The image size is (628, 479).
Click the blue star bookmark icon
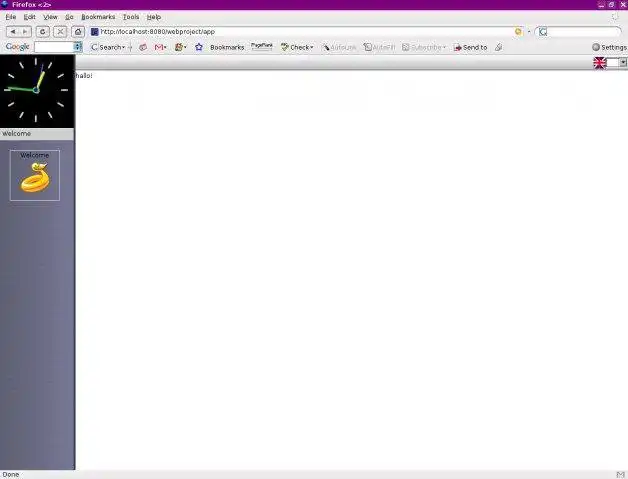199,47
